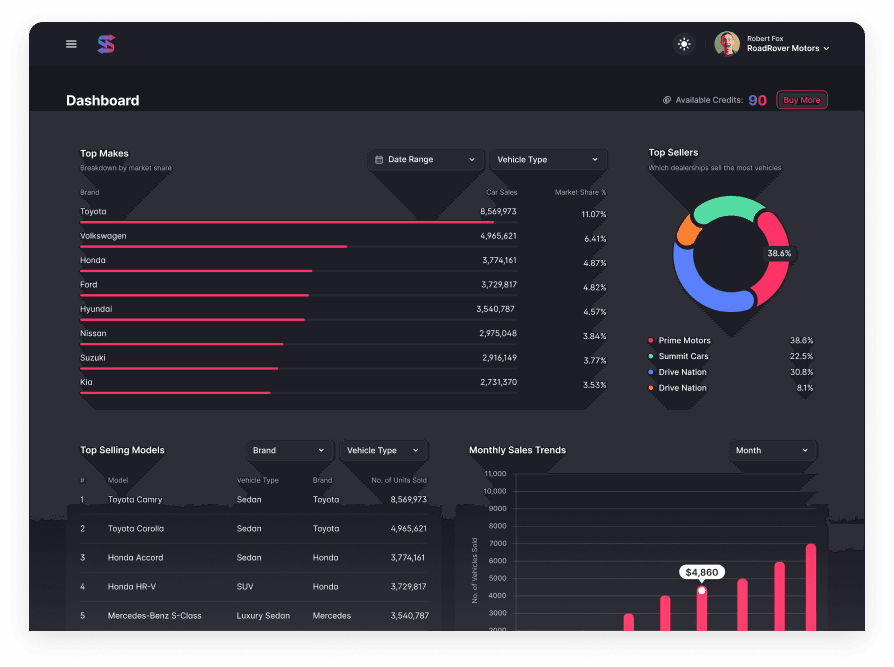Viewport: 894px width, 667px height.
Task: Expand the RoadRover Motors account dropdown
Action: tap(826, 49)
